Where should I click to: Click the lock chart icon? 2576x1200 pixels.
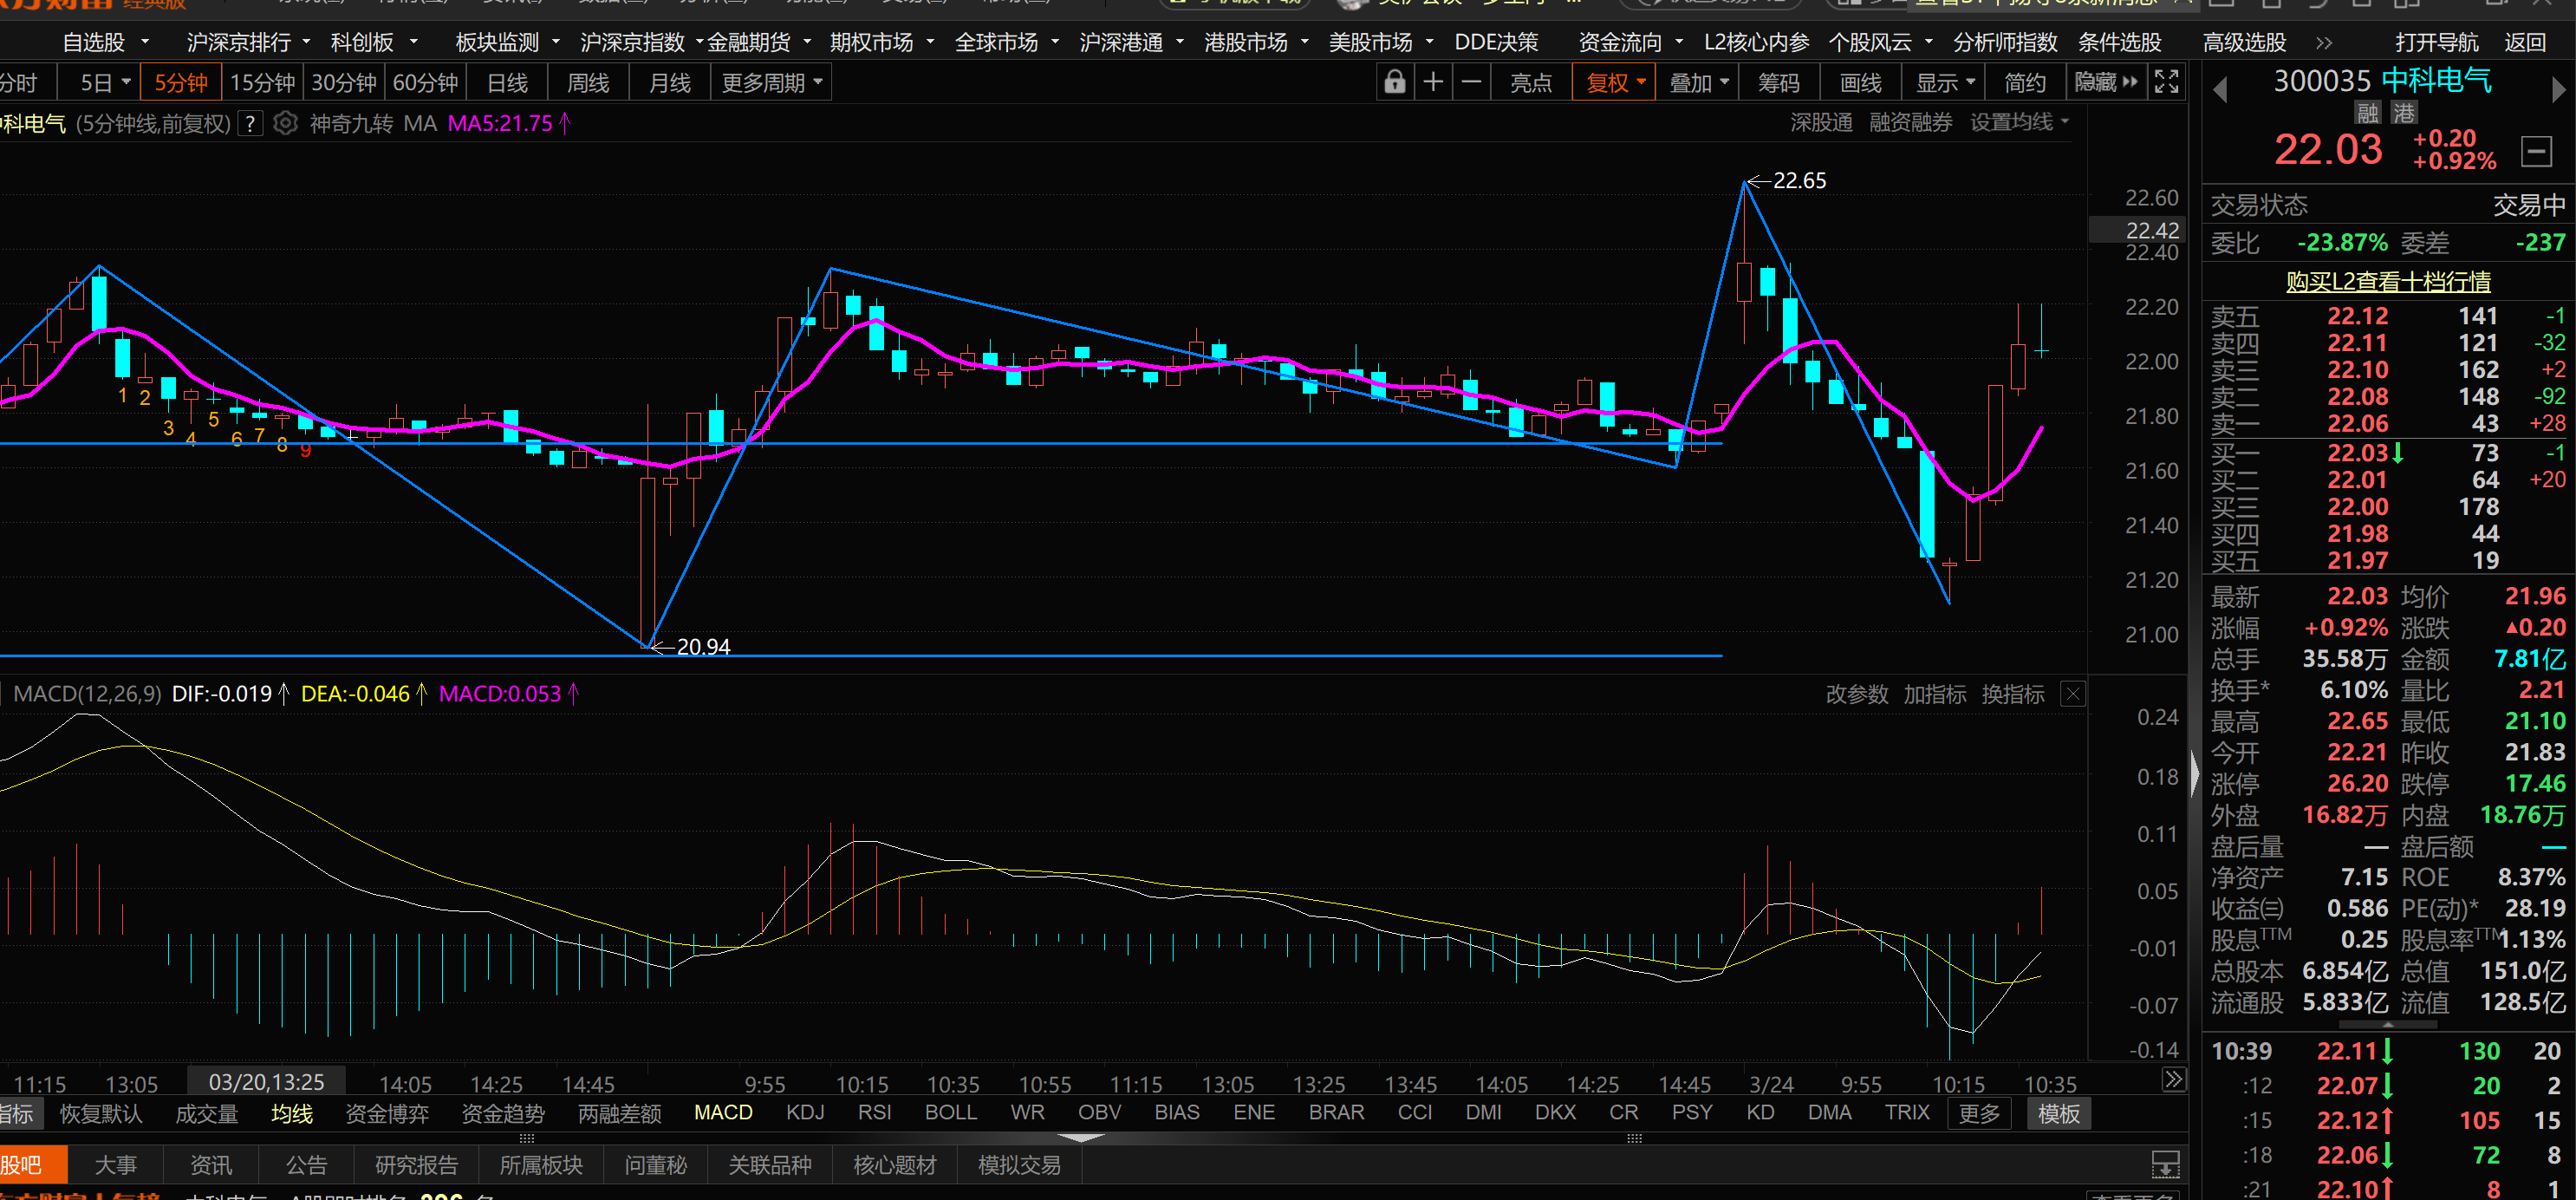(x=1394, y=83)
